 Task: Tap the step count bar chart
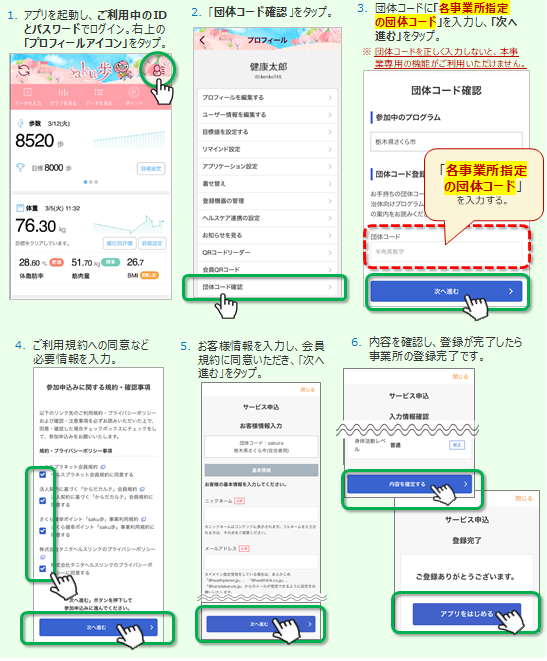point(129,140)
